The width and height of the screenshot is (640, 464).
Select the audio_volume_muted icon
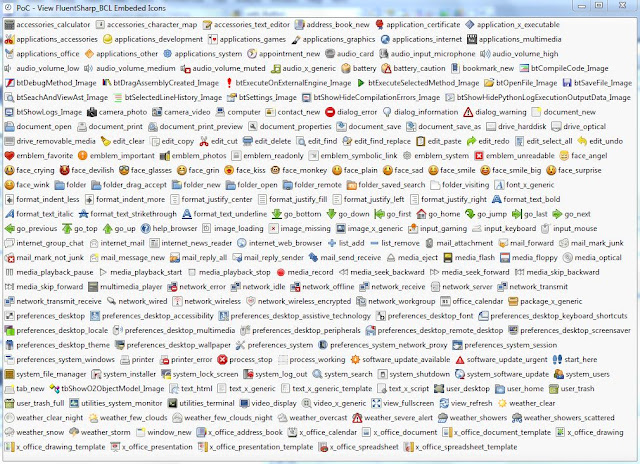pyautogui.click(x=186, y=69)
